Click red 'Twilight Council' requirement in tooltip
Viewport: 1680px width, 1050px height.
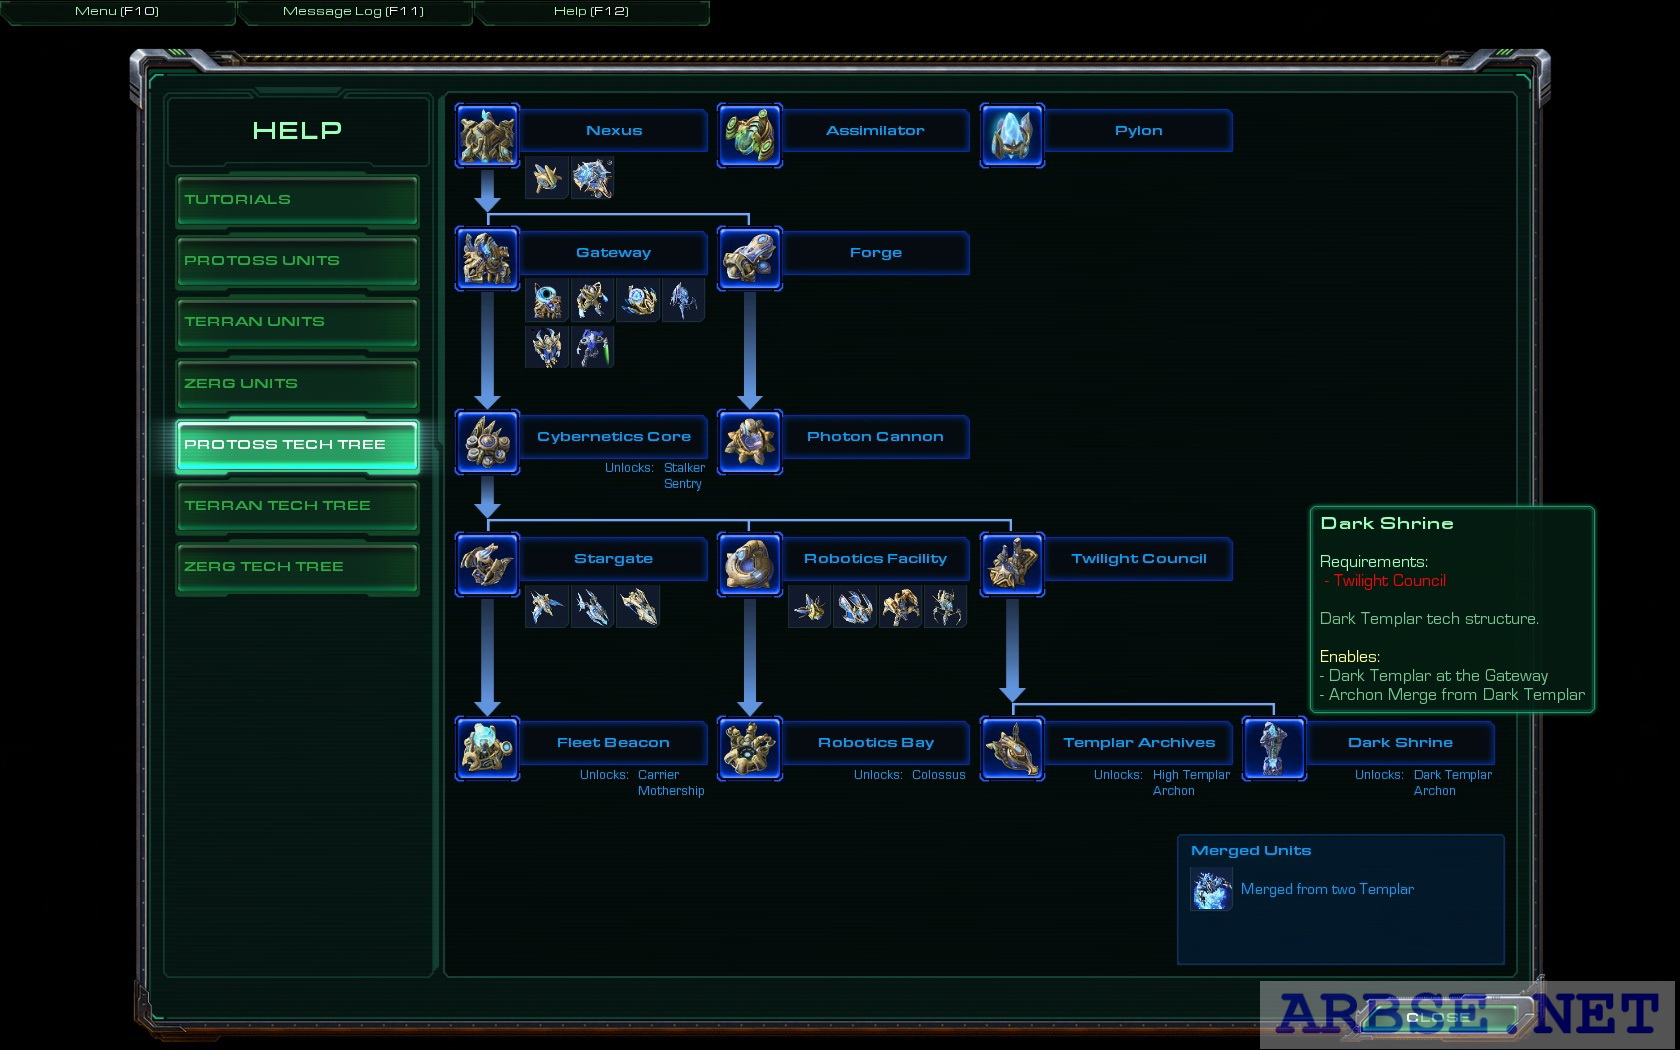coord(1389,581)
